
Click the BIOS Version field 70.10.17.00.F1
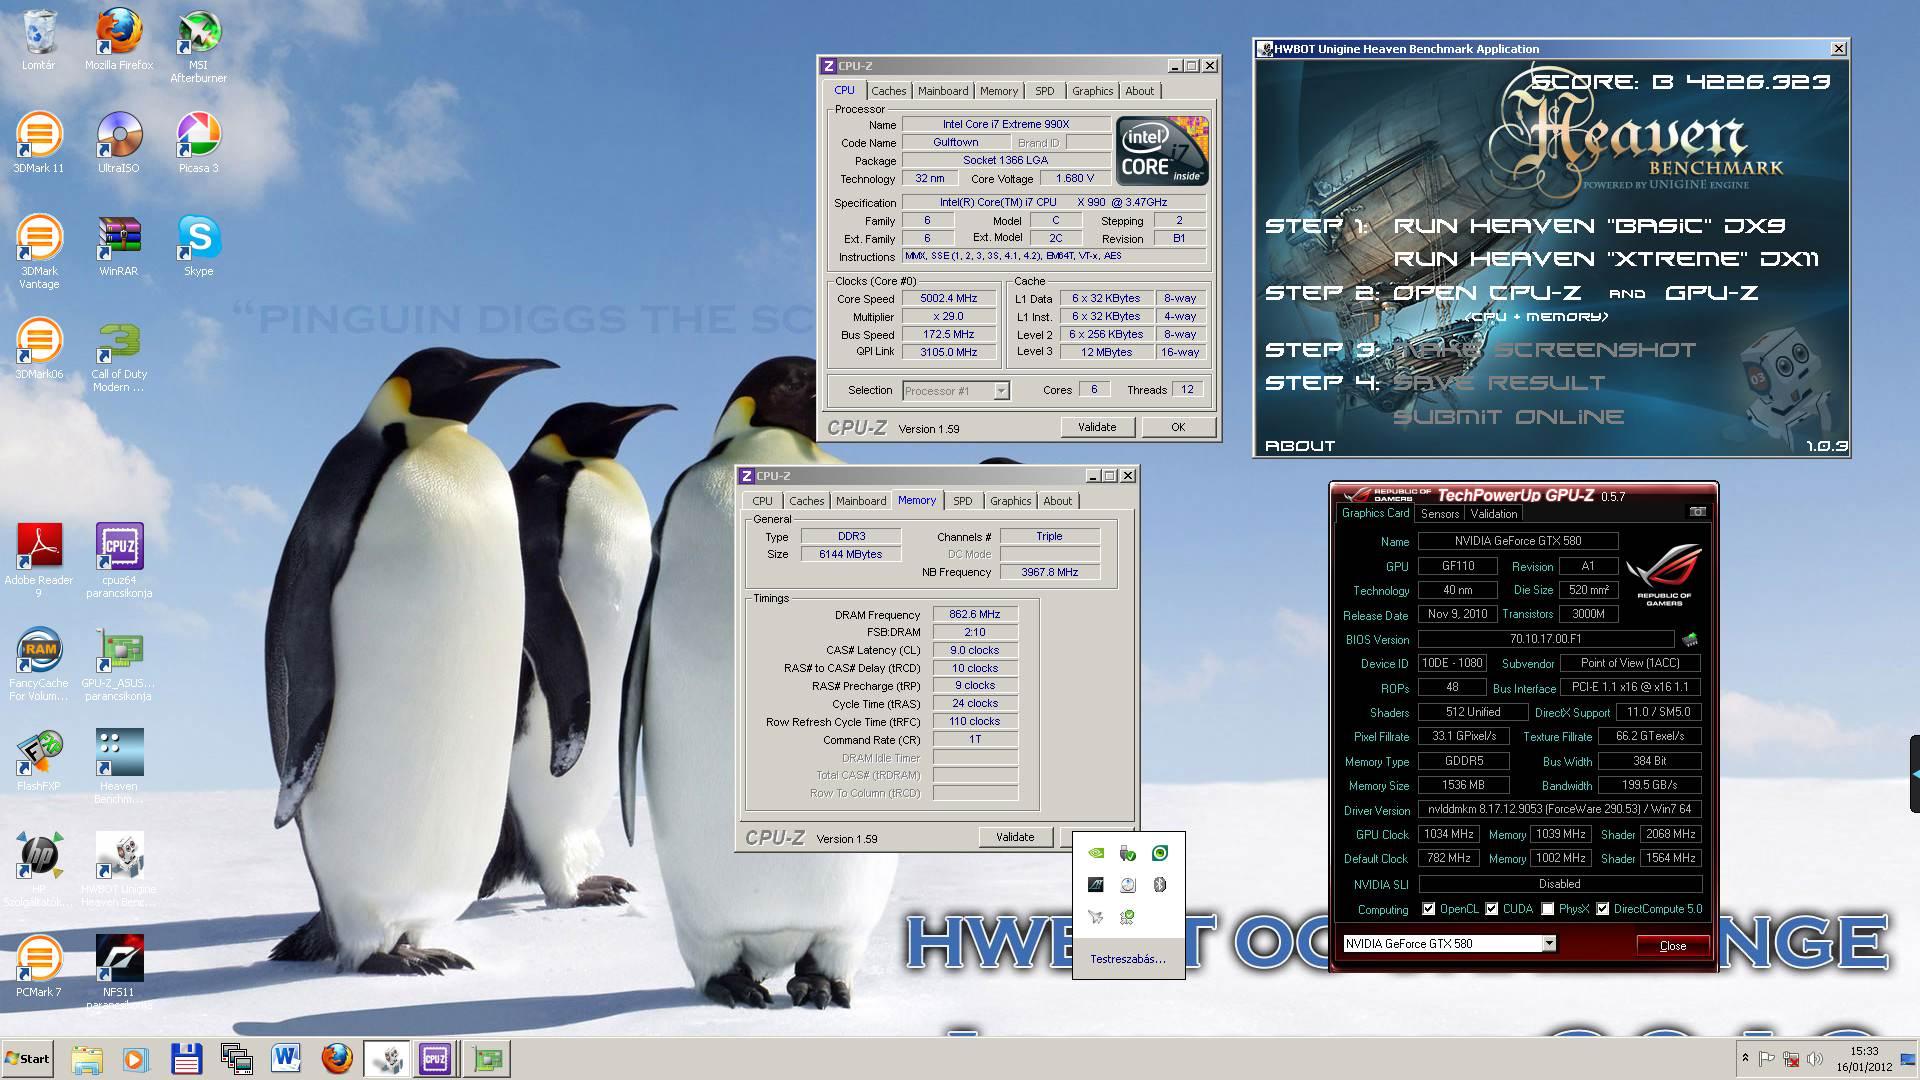click(1545, 639)
